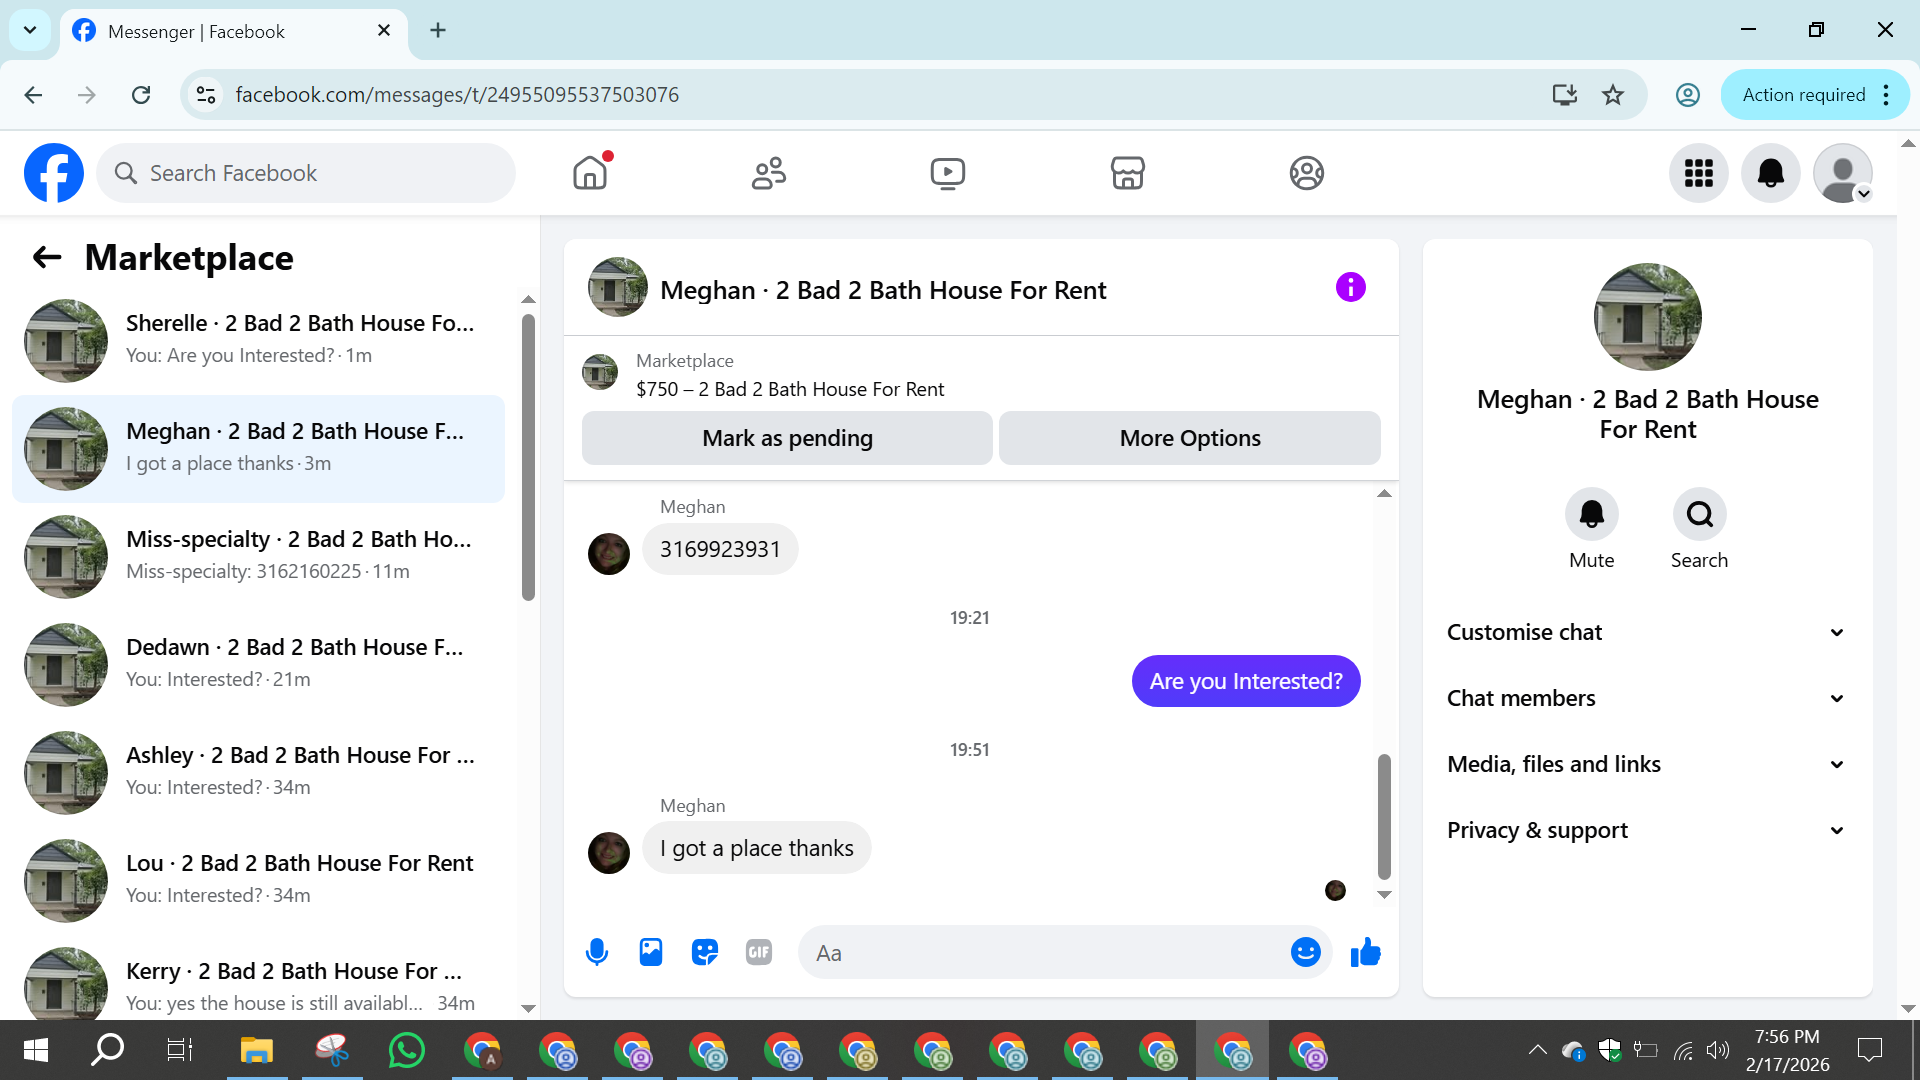
Task: Open the Facebook menu grid icon
Action: (x=1698, y=173)
